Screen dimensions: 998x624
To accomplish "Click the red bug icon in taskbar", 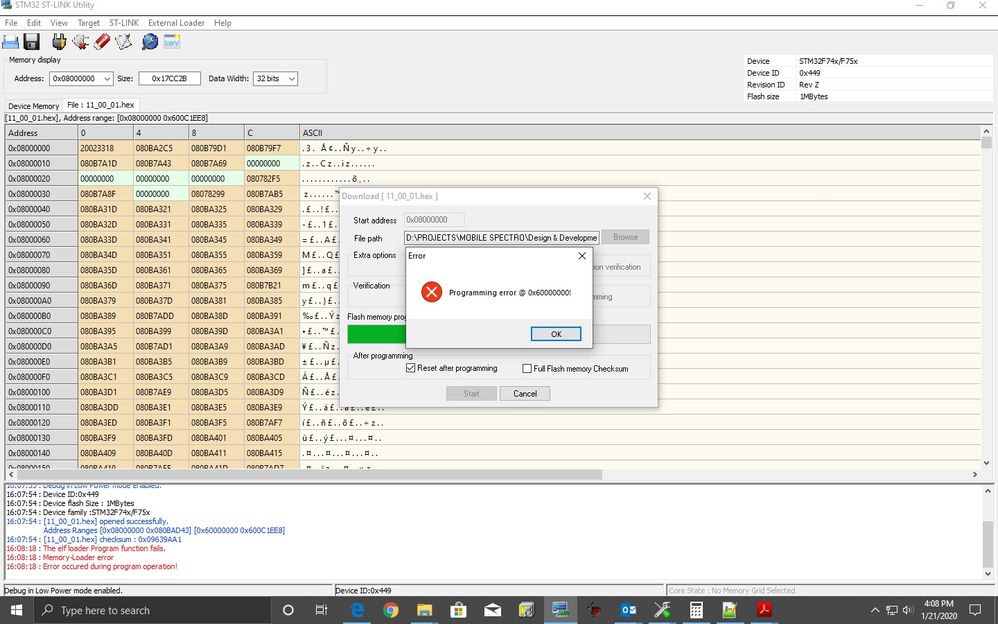I will tap(594, 610).
